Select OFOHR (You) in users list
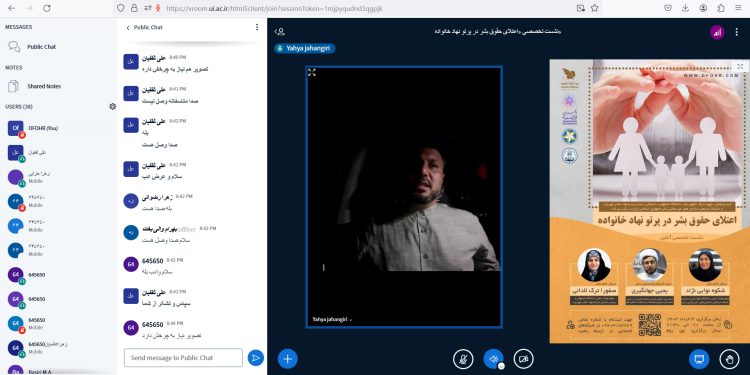This screenshot has width=750, height=375. (58, 128)
